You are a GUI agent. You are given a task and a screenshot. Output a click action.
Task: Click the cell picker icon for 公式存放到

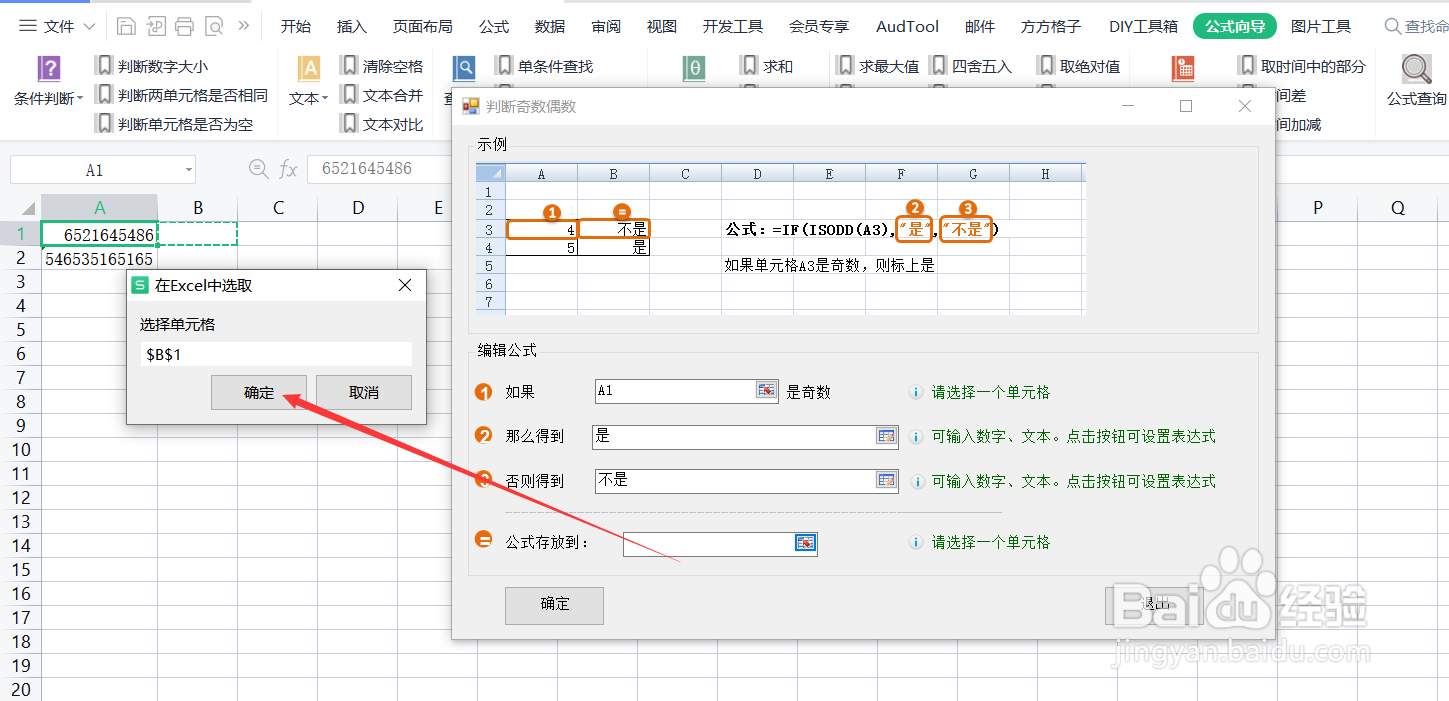[806, 543]
